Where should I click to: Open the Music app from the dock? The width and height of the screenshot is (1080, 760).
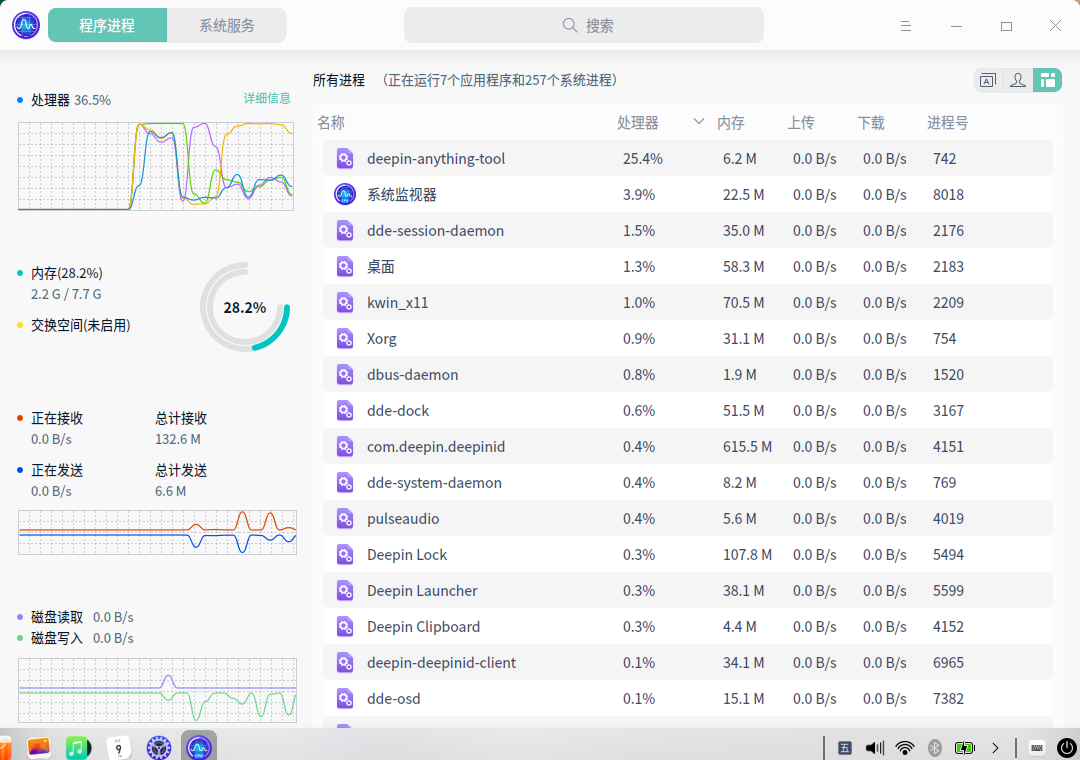[78, 747]
